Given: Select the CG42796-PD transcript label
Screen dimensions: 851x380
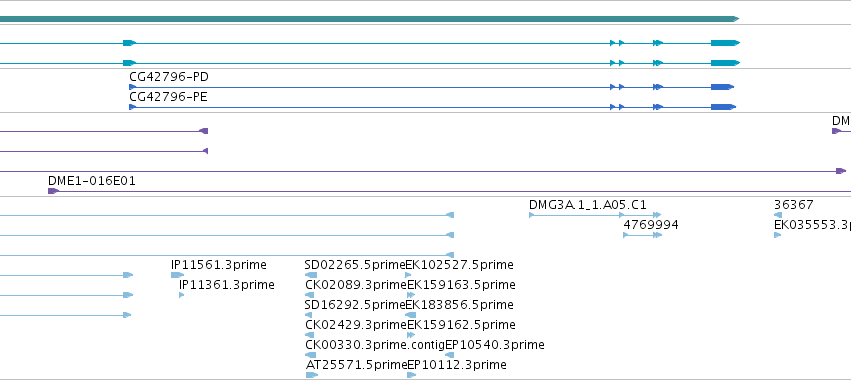Looking at the screenshot, I should [x=169, y=77].
